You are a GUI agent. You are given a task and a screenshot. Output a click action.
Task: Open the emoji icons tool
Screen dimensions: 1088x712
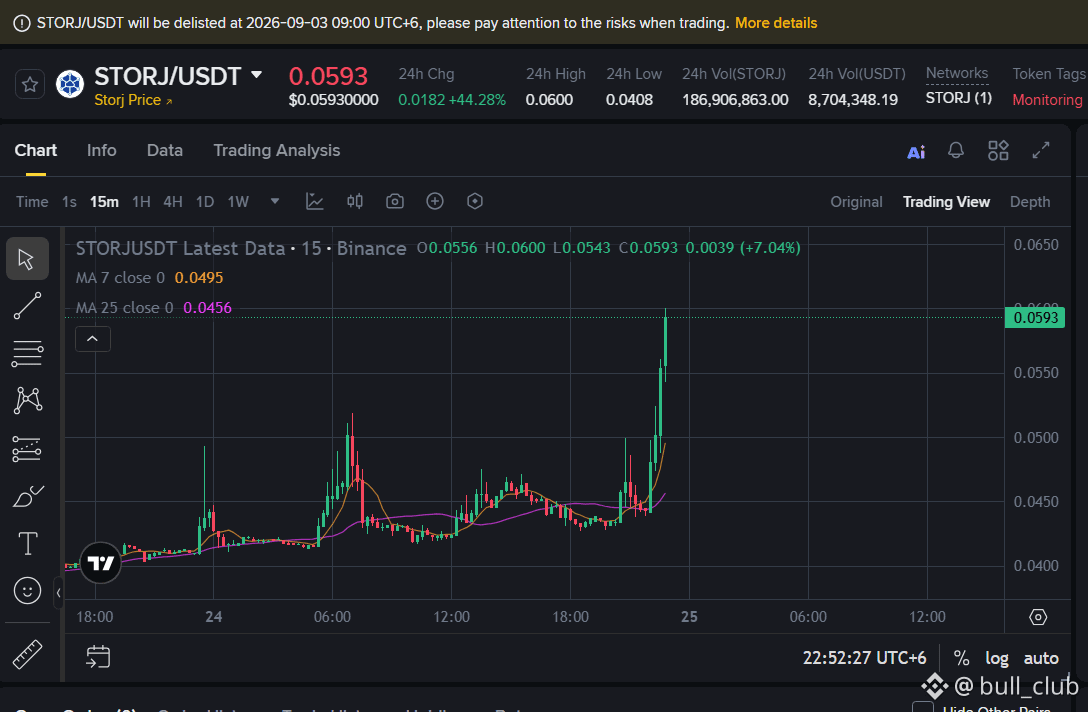pos(27,591)
